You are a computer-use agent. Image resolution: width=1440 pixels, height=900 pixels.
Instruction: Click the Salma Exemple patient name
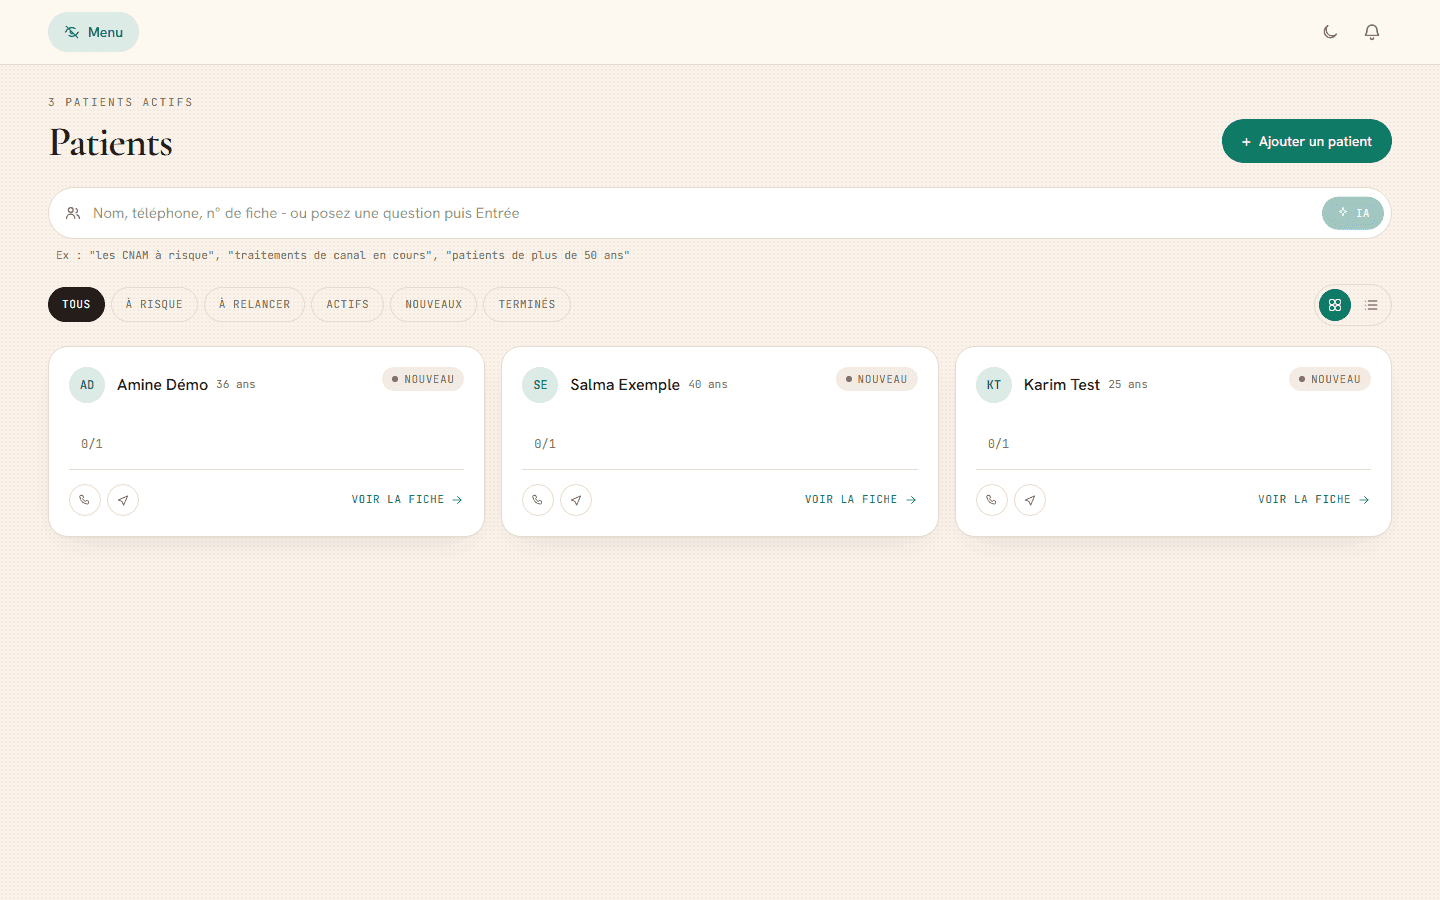point(625,385)
